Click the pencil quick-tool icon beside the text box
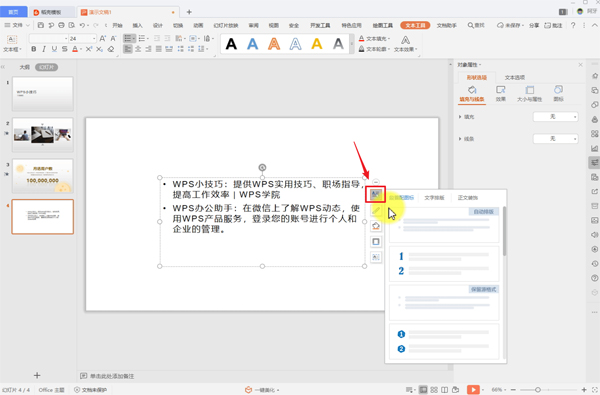Screen dimensions: 600x395 coord(376,210)
